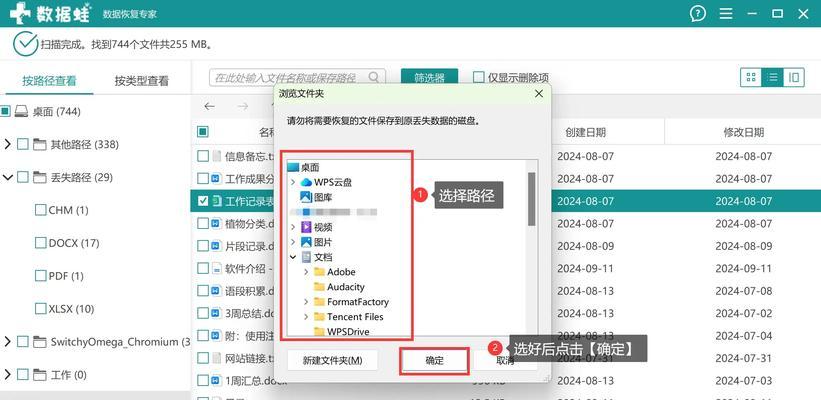This screenshot has width=821, height=400.
Task: Select the FormatFactory folder icon
Action: (x=319, y=302)
